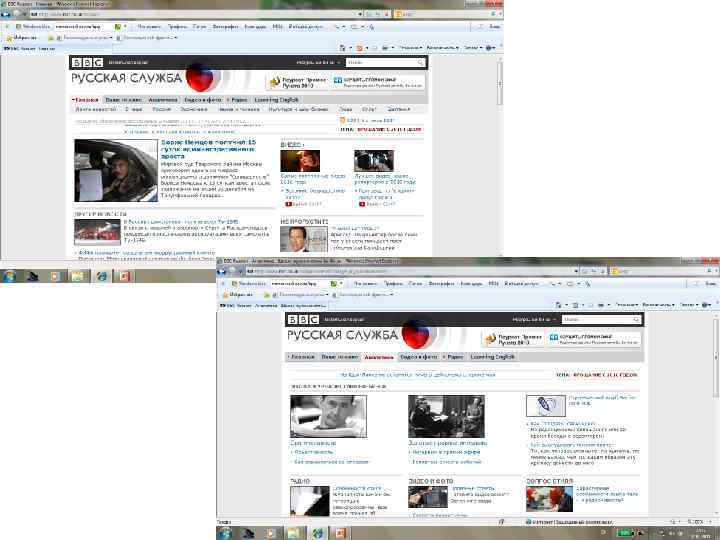Viewport: 720px width, 540px height.
Task: Click Home icon in top window command bar
Action: pos(342,48)
